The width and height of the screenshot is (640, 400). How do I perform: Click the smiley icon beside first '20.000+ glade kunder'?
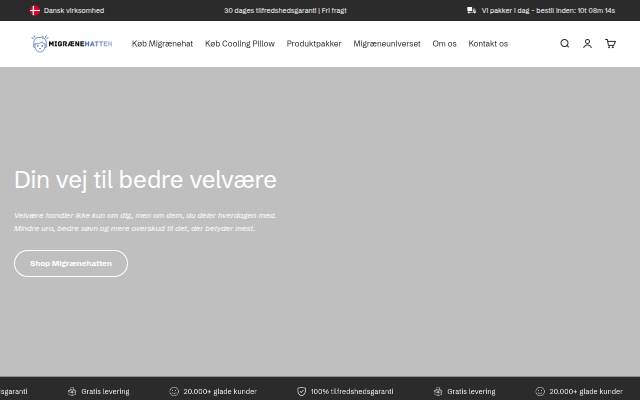tap(174, 391)
